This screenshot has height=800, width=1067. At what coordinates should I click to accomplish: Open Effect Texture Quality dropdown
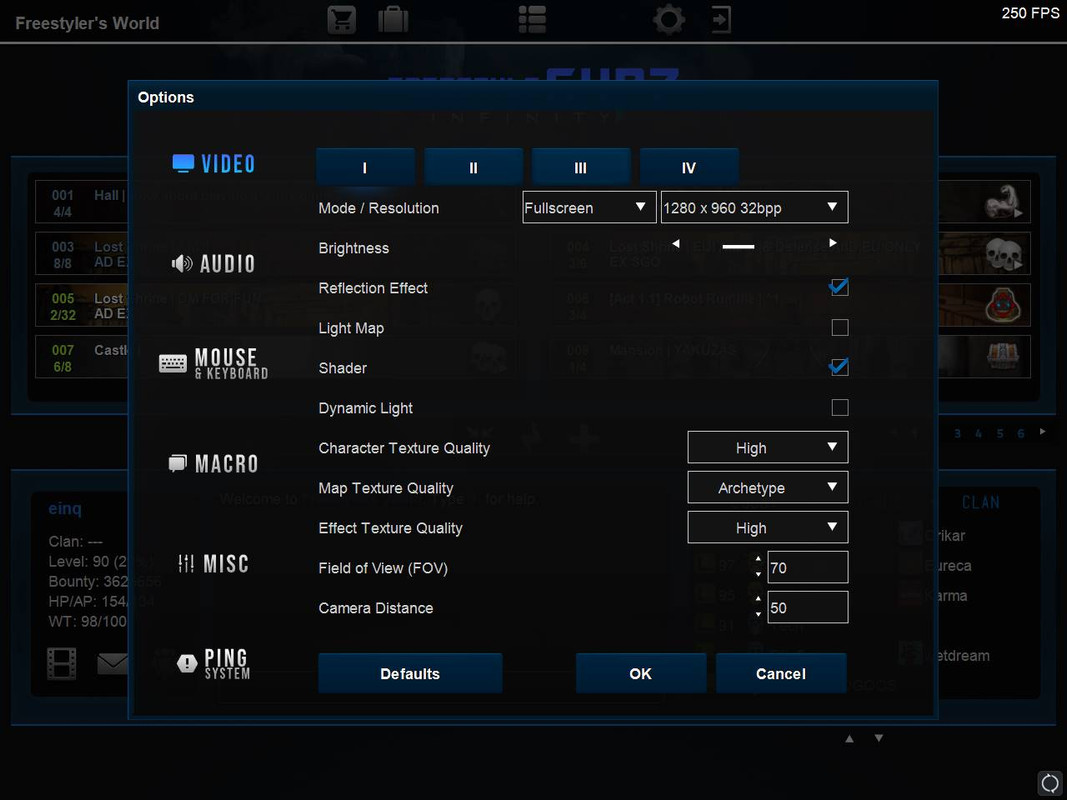768,528
